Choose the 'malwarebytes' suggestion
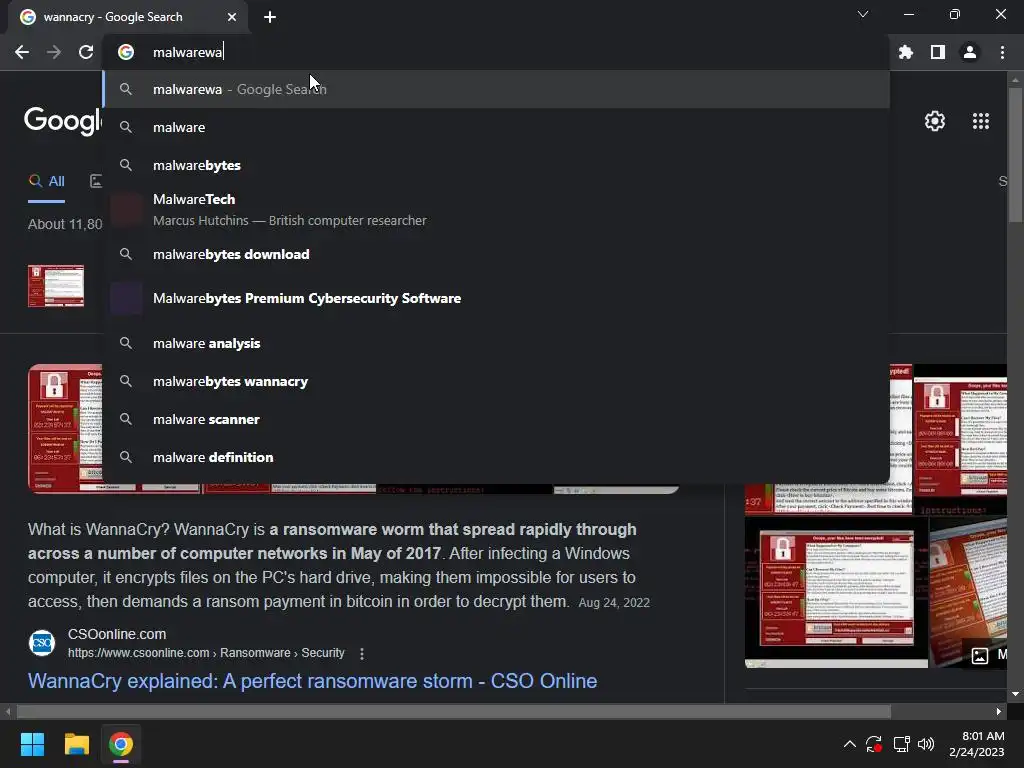This screenshot has height=768, width=1024. [x=496, y=165]
